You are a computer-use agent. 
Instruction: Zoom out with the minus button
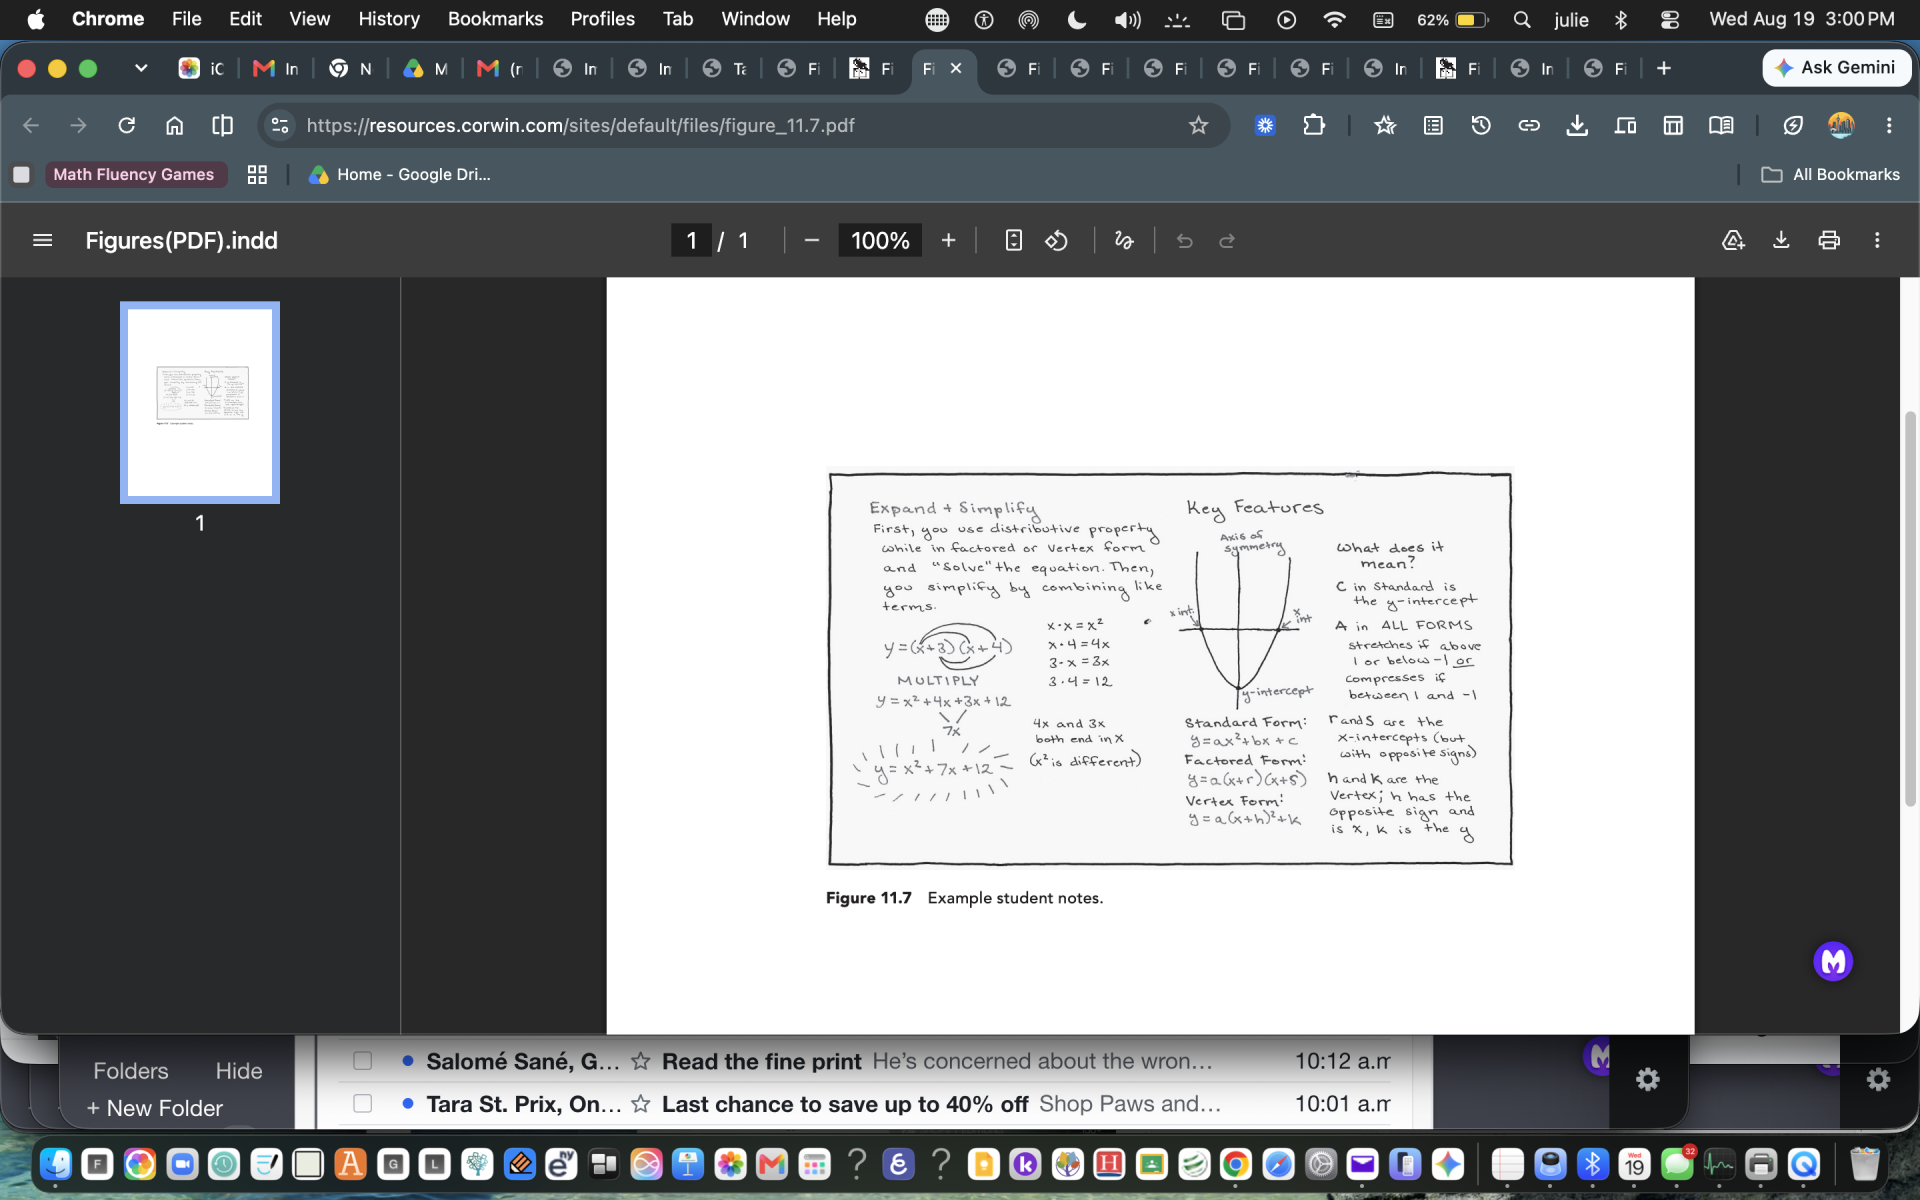coord(812,240)
